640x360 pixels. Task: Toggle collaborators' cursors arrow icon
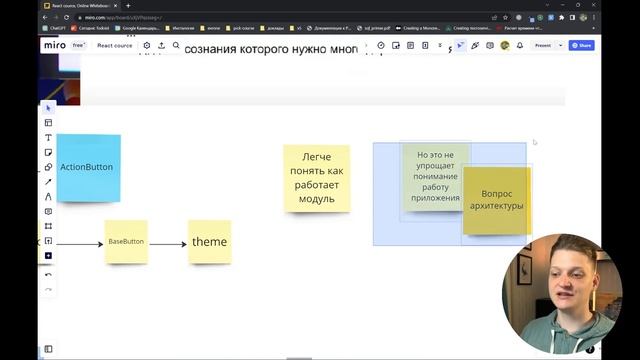pos(460,45)
